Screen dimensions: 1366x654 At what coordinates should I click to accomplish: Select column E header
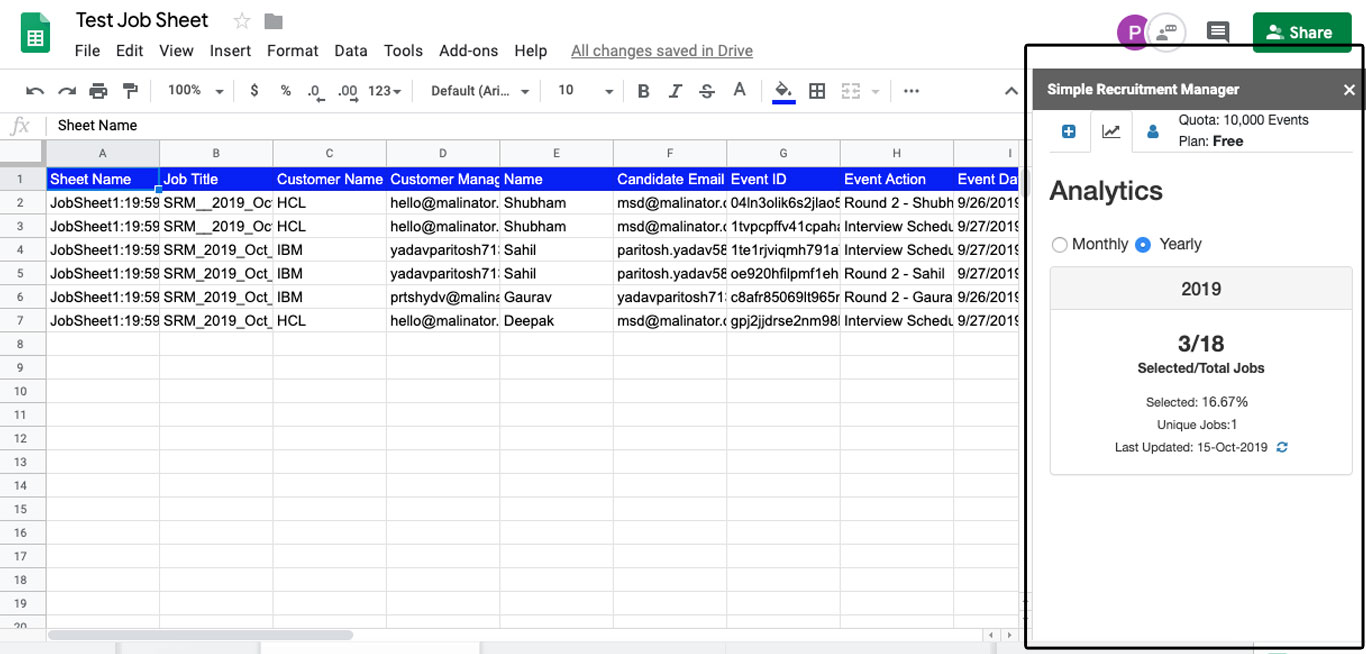(x=556, y=154)
